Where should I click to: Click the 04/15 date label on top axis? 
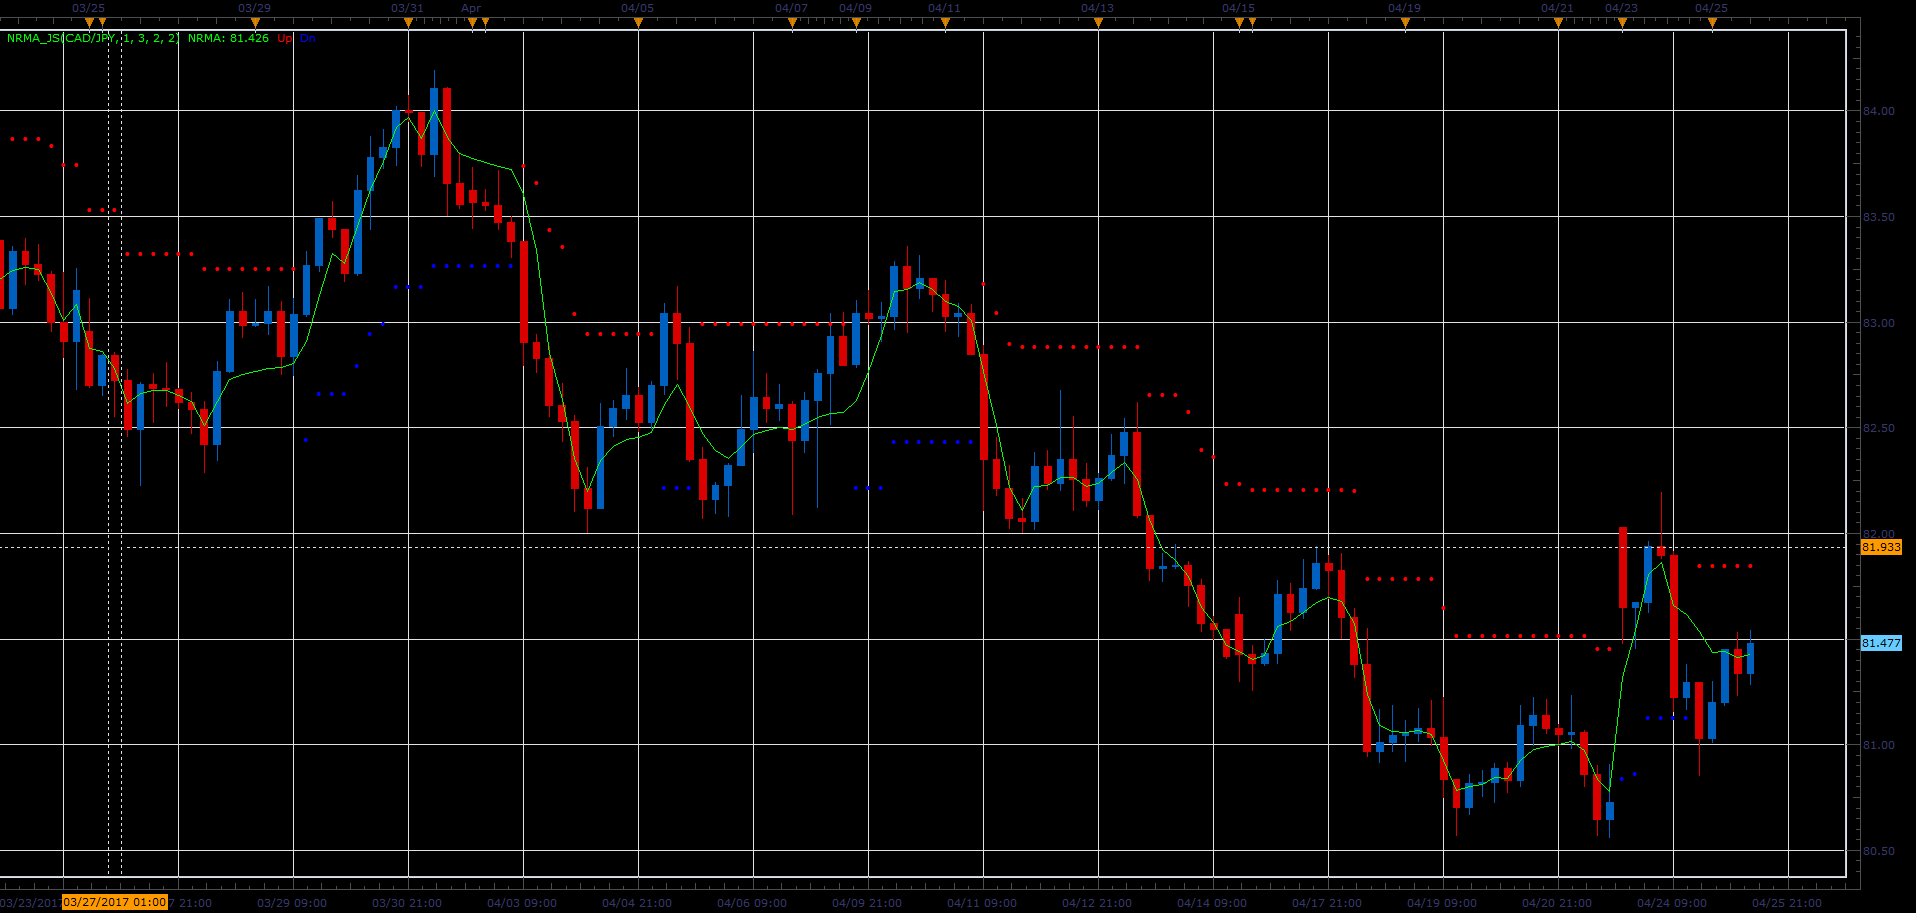(x=1238, y=8)
